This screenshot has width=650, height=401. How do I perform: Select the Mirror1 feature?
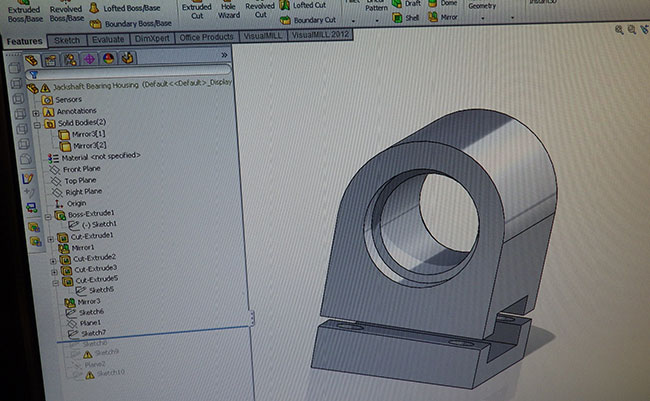[76, 248]
